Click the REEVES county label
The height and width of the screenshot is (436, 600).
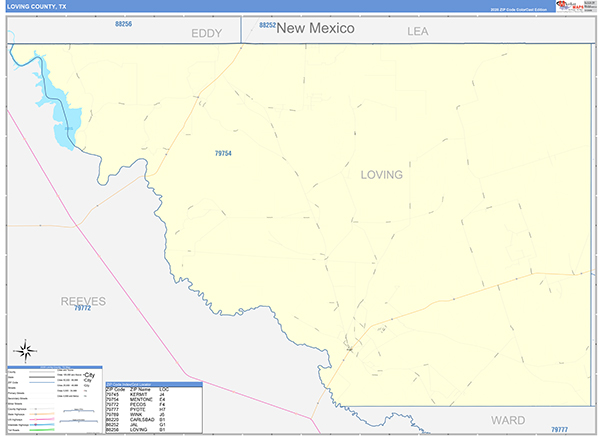coord(83,301)
